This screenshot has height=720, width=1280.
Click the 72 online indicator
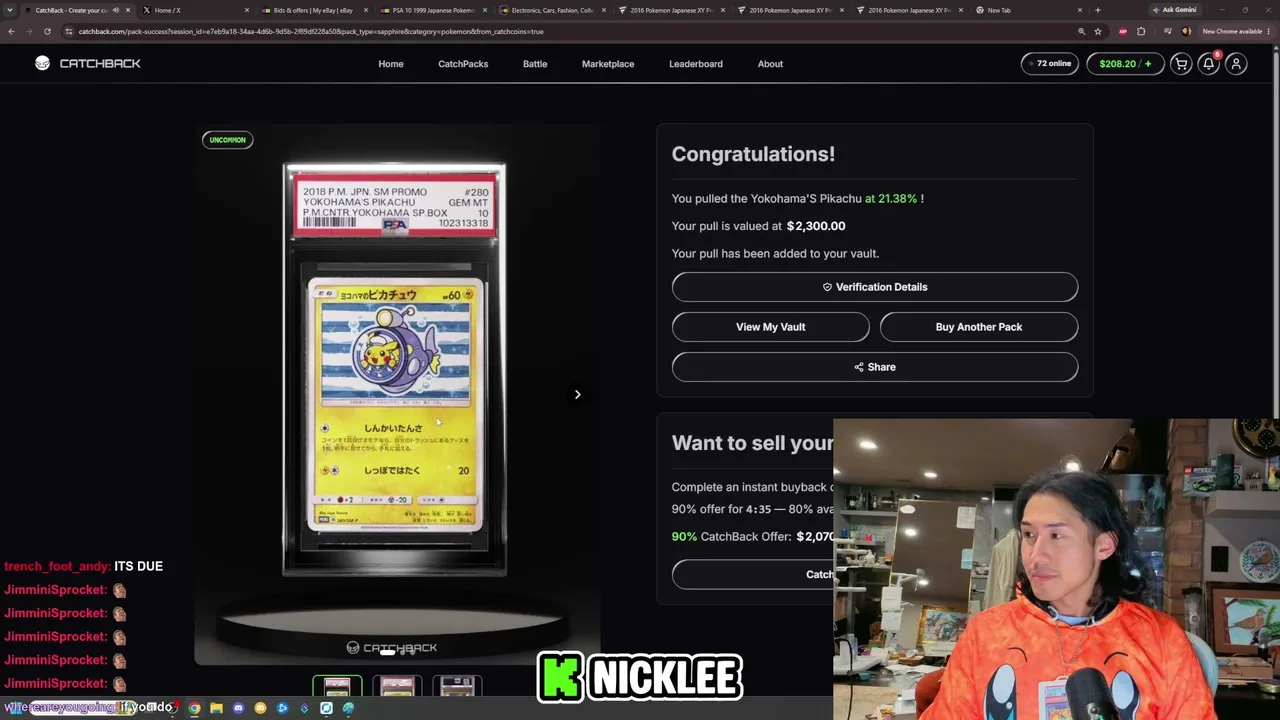coord(1051,64)
